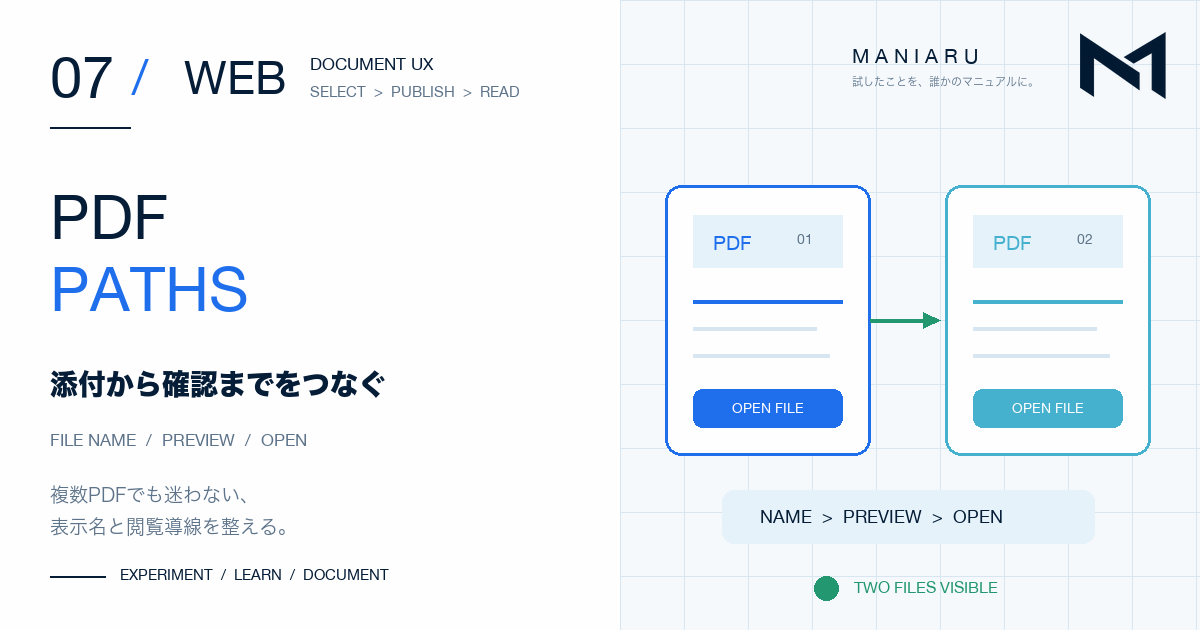Click the NAME > PREVIEW > OPEN bar

908,517
